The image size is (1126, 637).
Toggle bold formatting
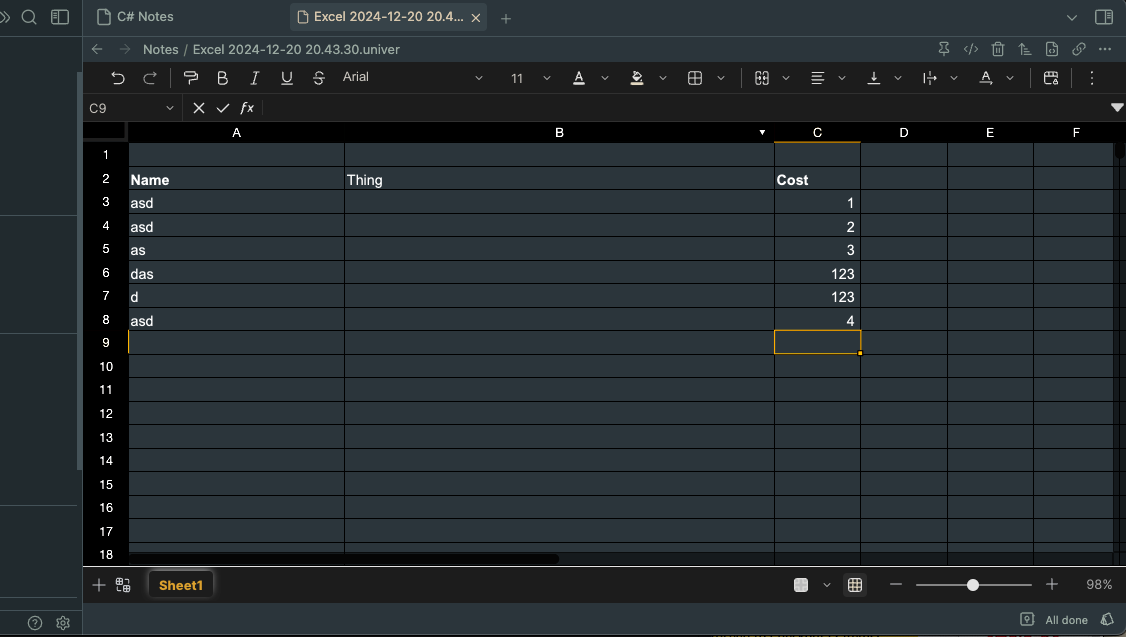pos(223,78)
